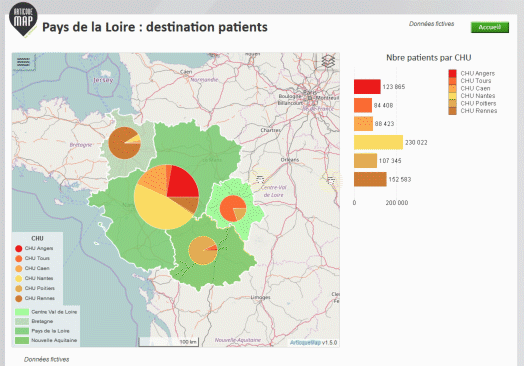524x366 pixels.
Task: Click Centre Val de Loire legend swatch
Action: 22,312
